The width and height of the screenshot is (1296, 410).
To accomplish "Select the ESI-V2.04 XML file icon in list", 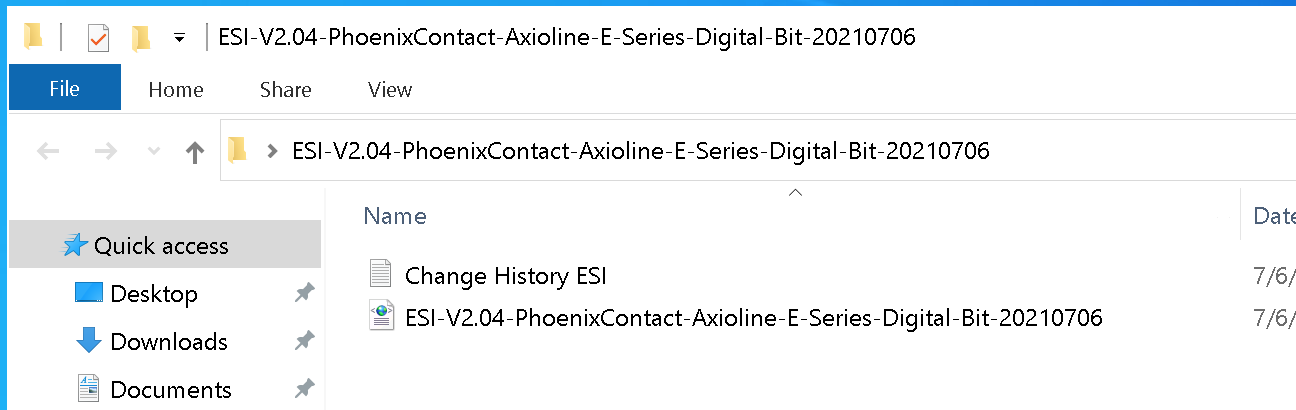I will 381,318.
